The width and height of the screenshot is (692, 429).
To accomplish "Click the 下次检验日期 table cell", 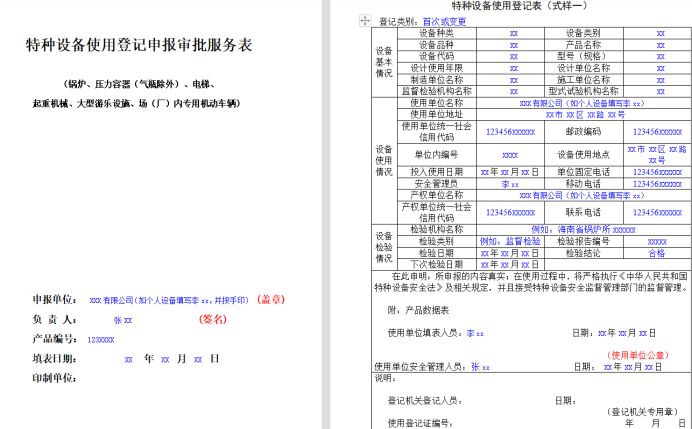I will tap(437, 264).
